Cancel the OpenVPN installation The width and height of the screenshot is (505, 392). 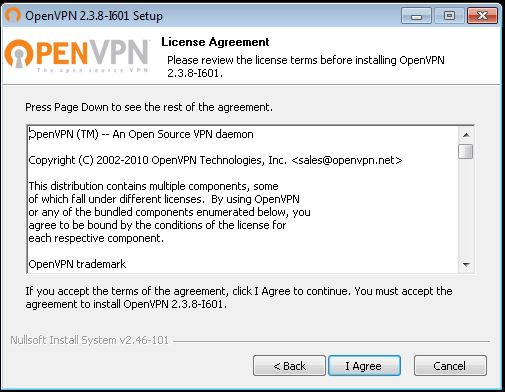(450, 366)
